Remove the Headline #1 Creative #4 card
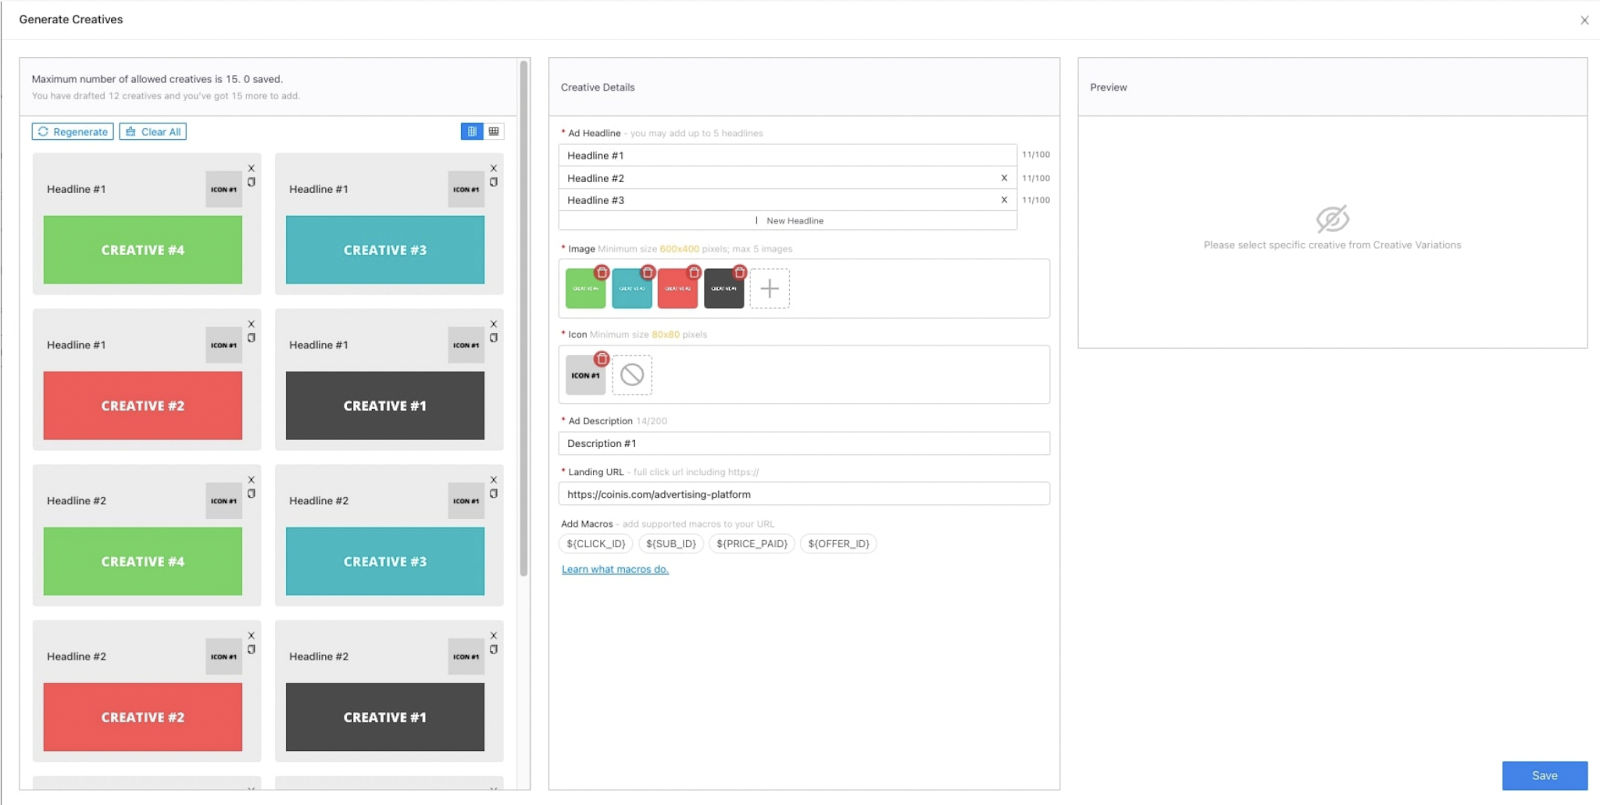Viewport: 1600px width, 805px height. click(x=252, y=168)
